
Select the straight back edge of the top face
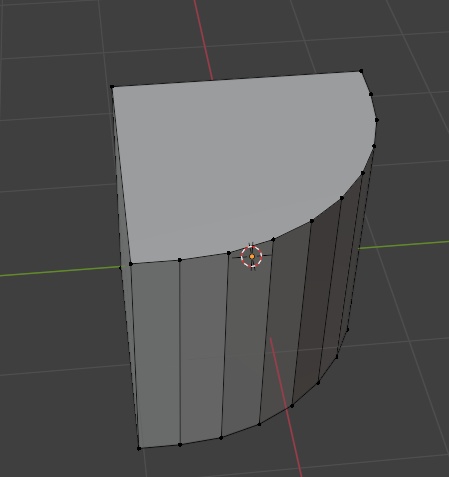pos(236,79)
